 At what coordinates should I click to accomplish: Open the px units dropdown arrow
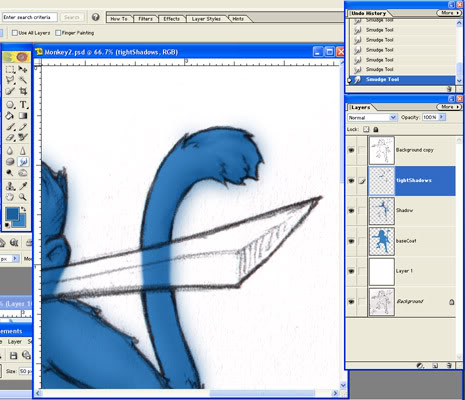(15, 258)
